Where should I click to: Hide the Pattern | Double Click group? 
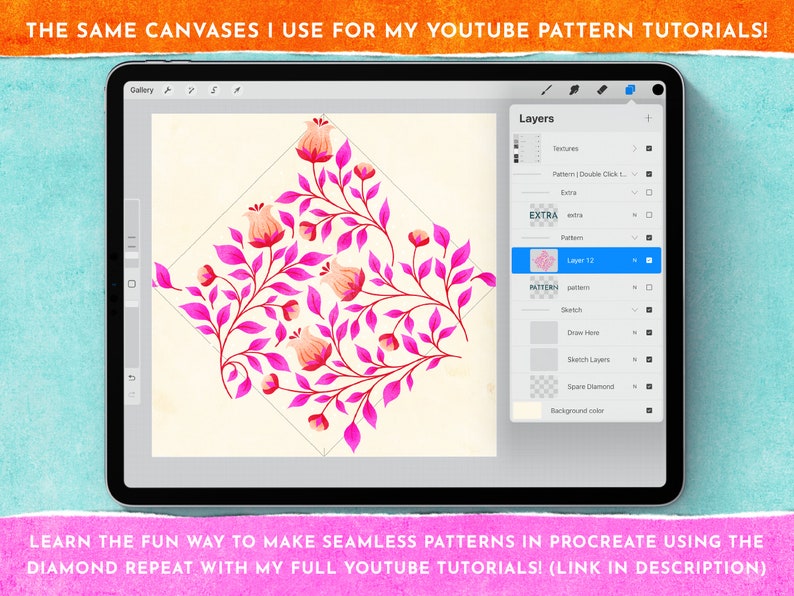649,174
